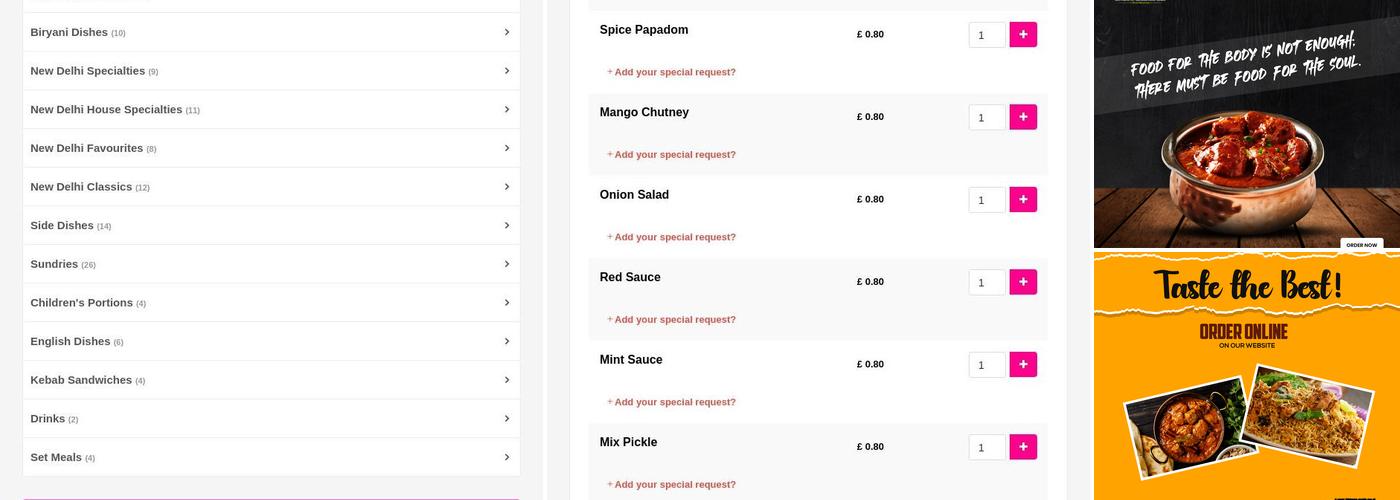The width and height of the screenshot is (1400, 500).
Task: Click special request link under Mint Sauce
Action: [674, 402]
